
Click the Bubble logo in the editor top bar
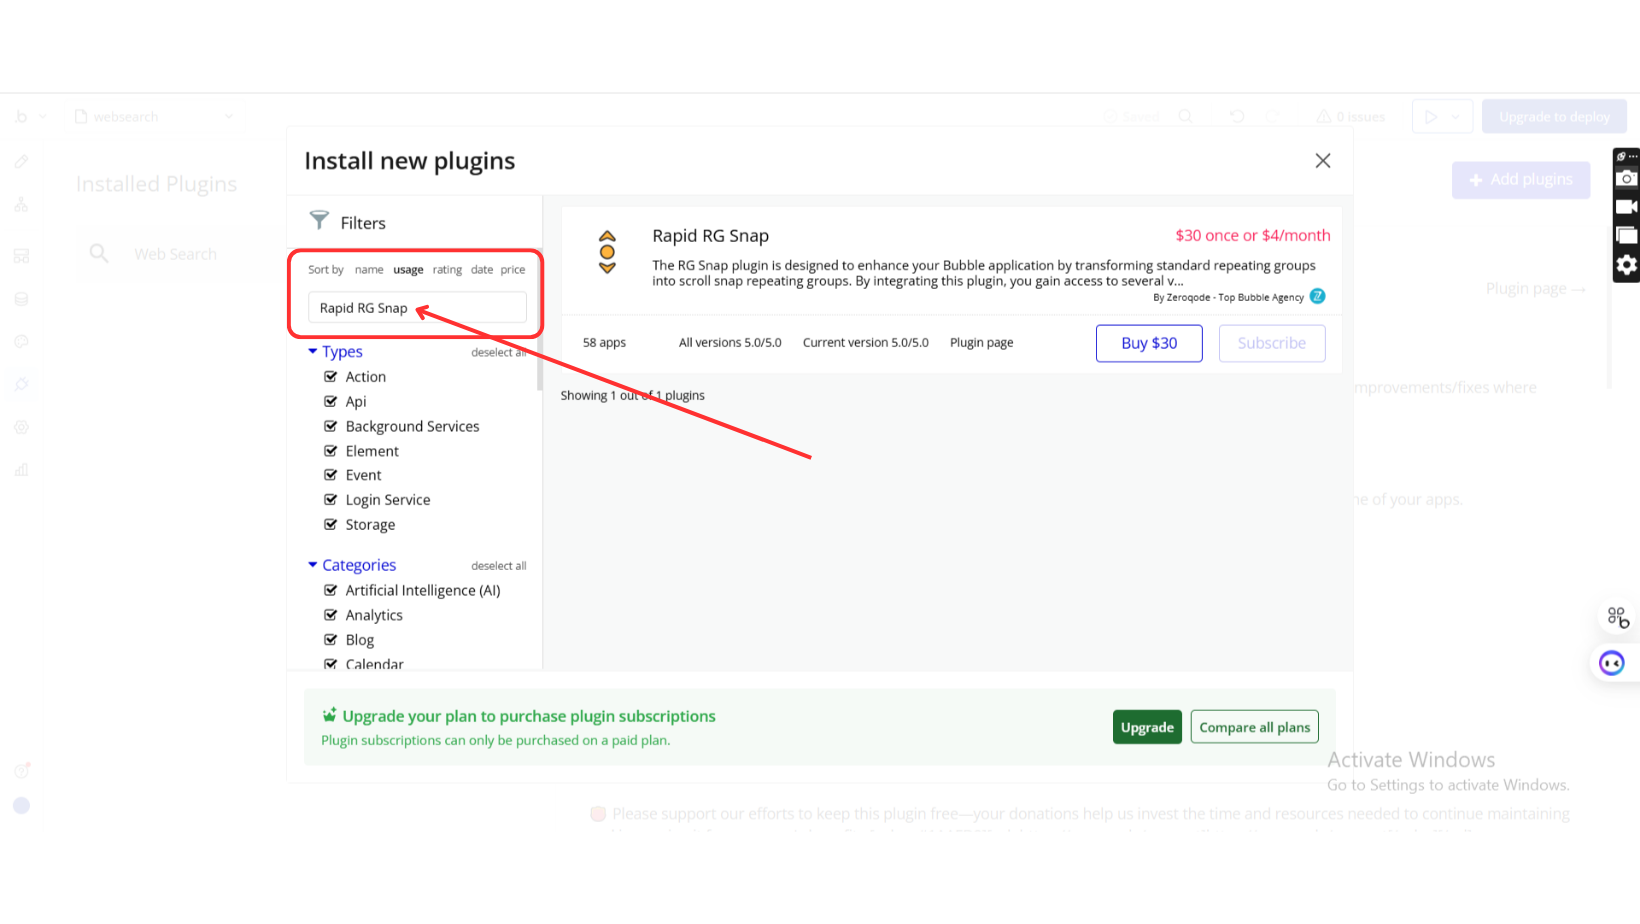coord(21,117)
